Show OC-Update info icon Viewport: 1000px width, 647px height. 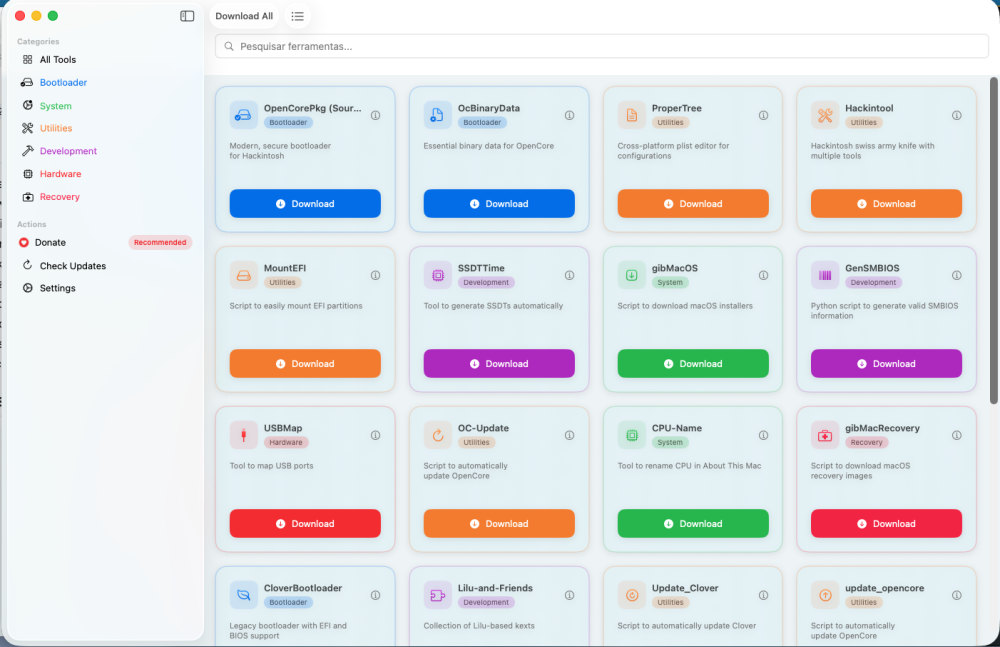click(x=570, y=435)
